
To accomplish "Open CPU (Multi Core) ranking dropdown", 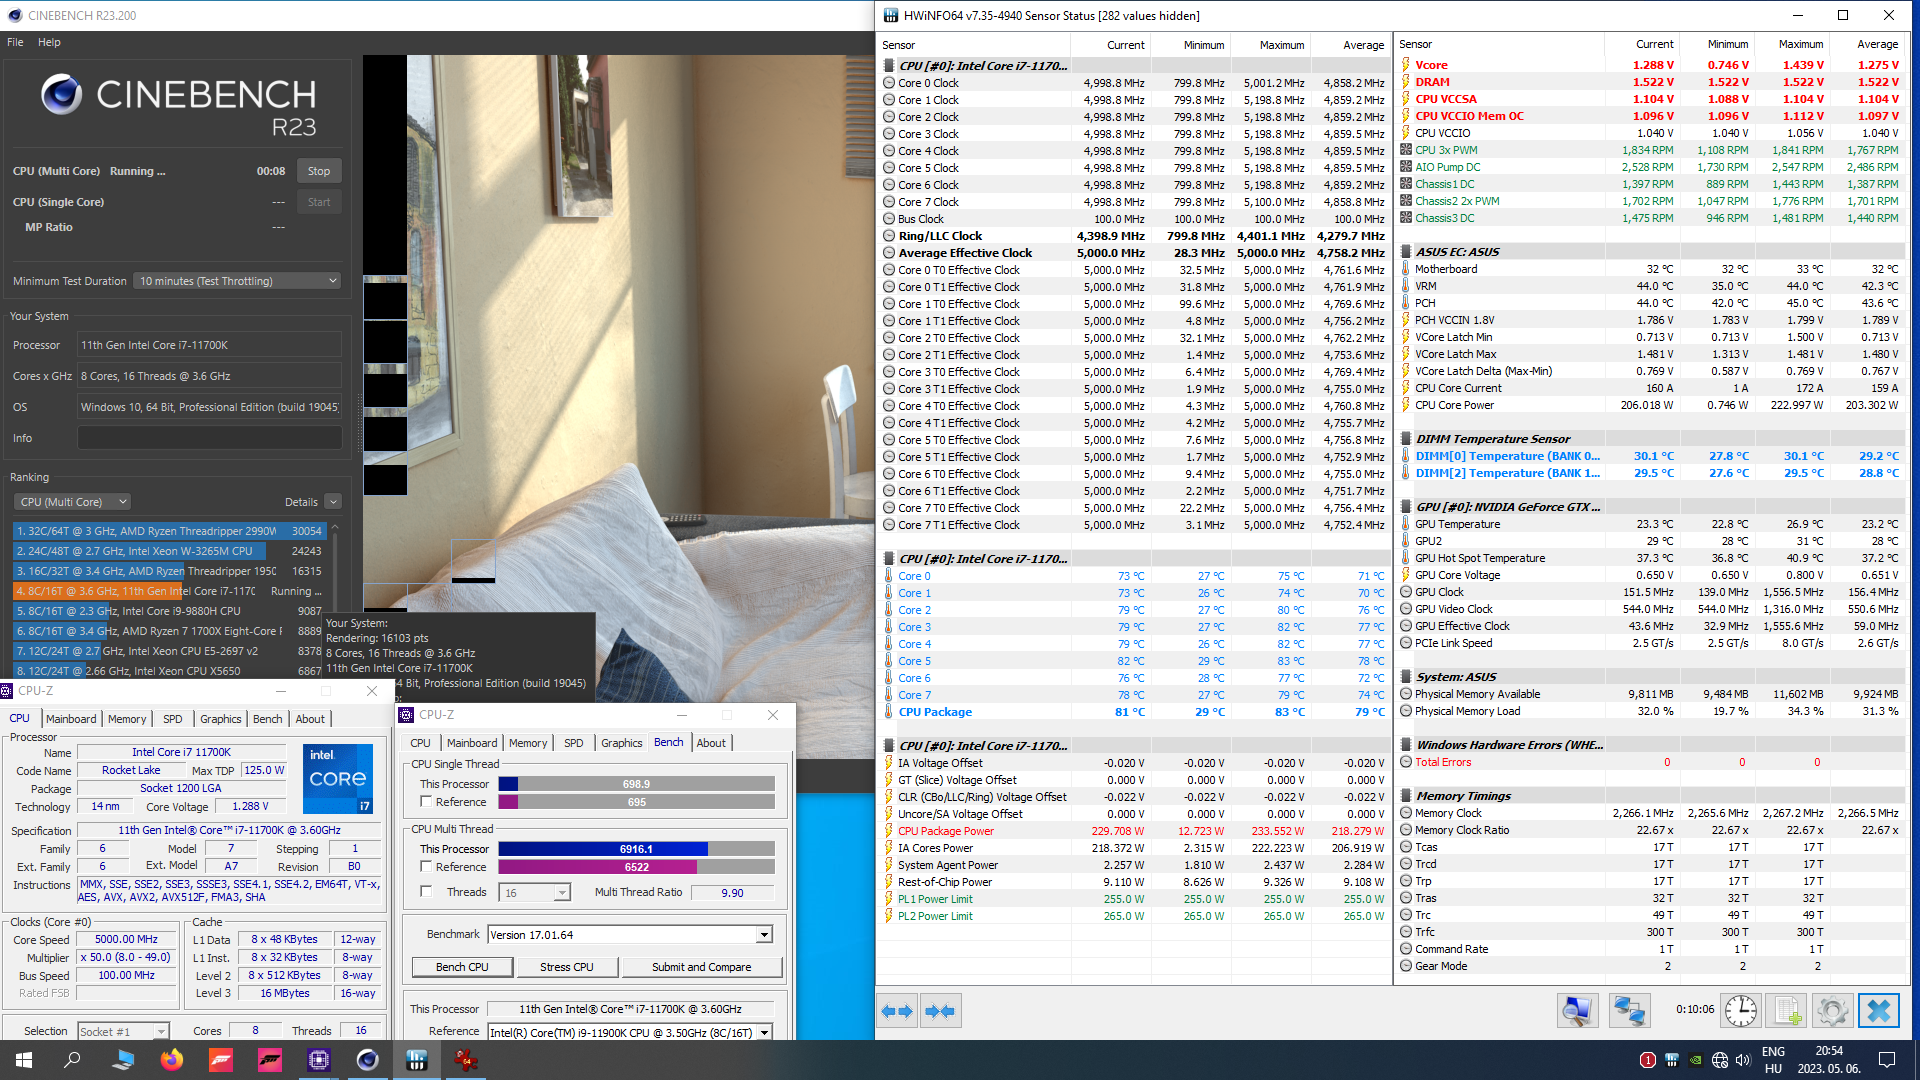I will click(73, 502).
